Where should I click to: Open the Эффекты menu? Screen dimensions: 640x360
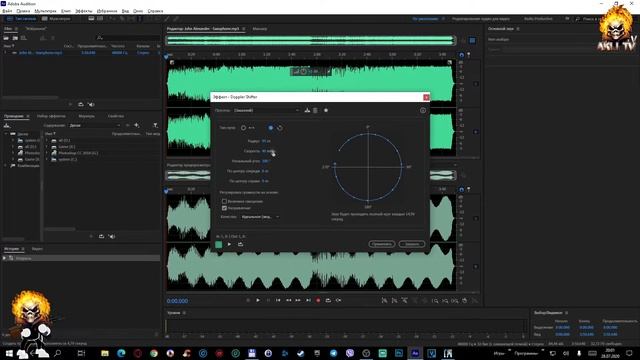pos(84,11)
